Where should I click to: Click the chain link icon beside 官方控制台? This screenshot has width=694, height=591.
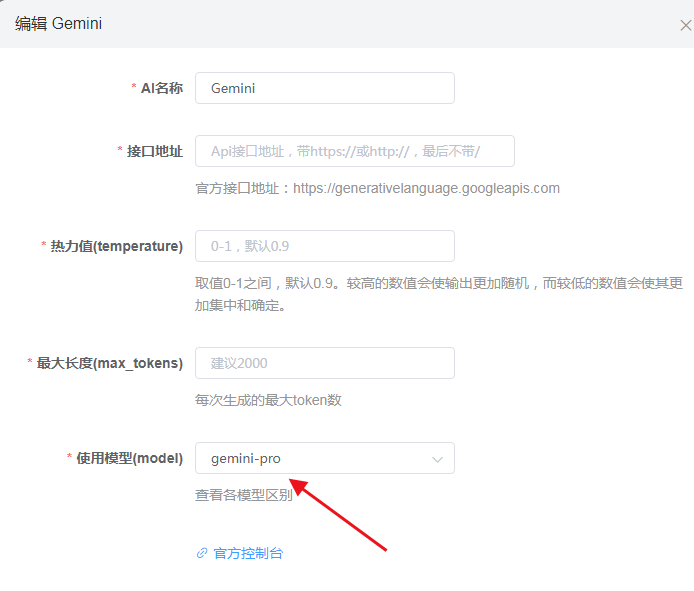pos(202,553)
